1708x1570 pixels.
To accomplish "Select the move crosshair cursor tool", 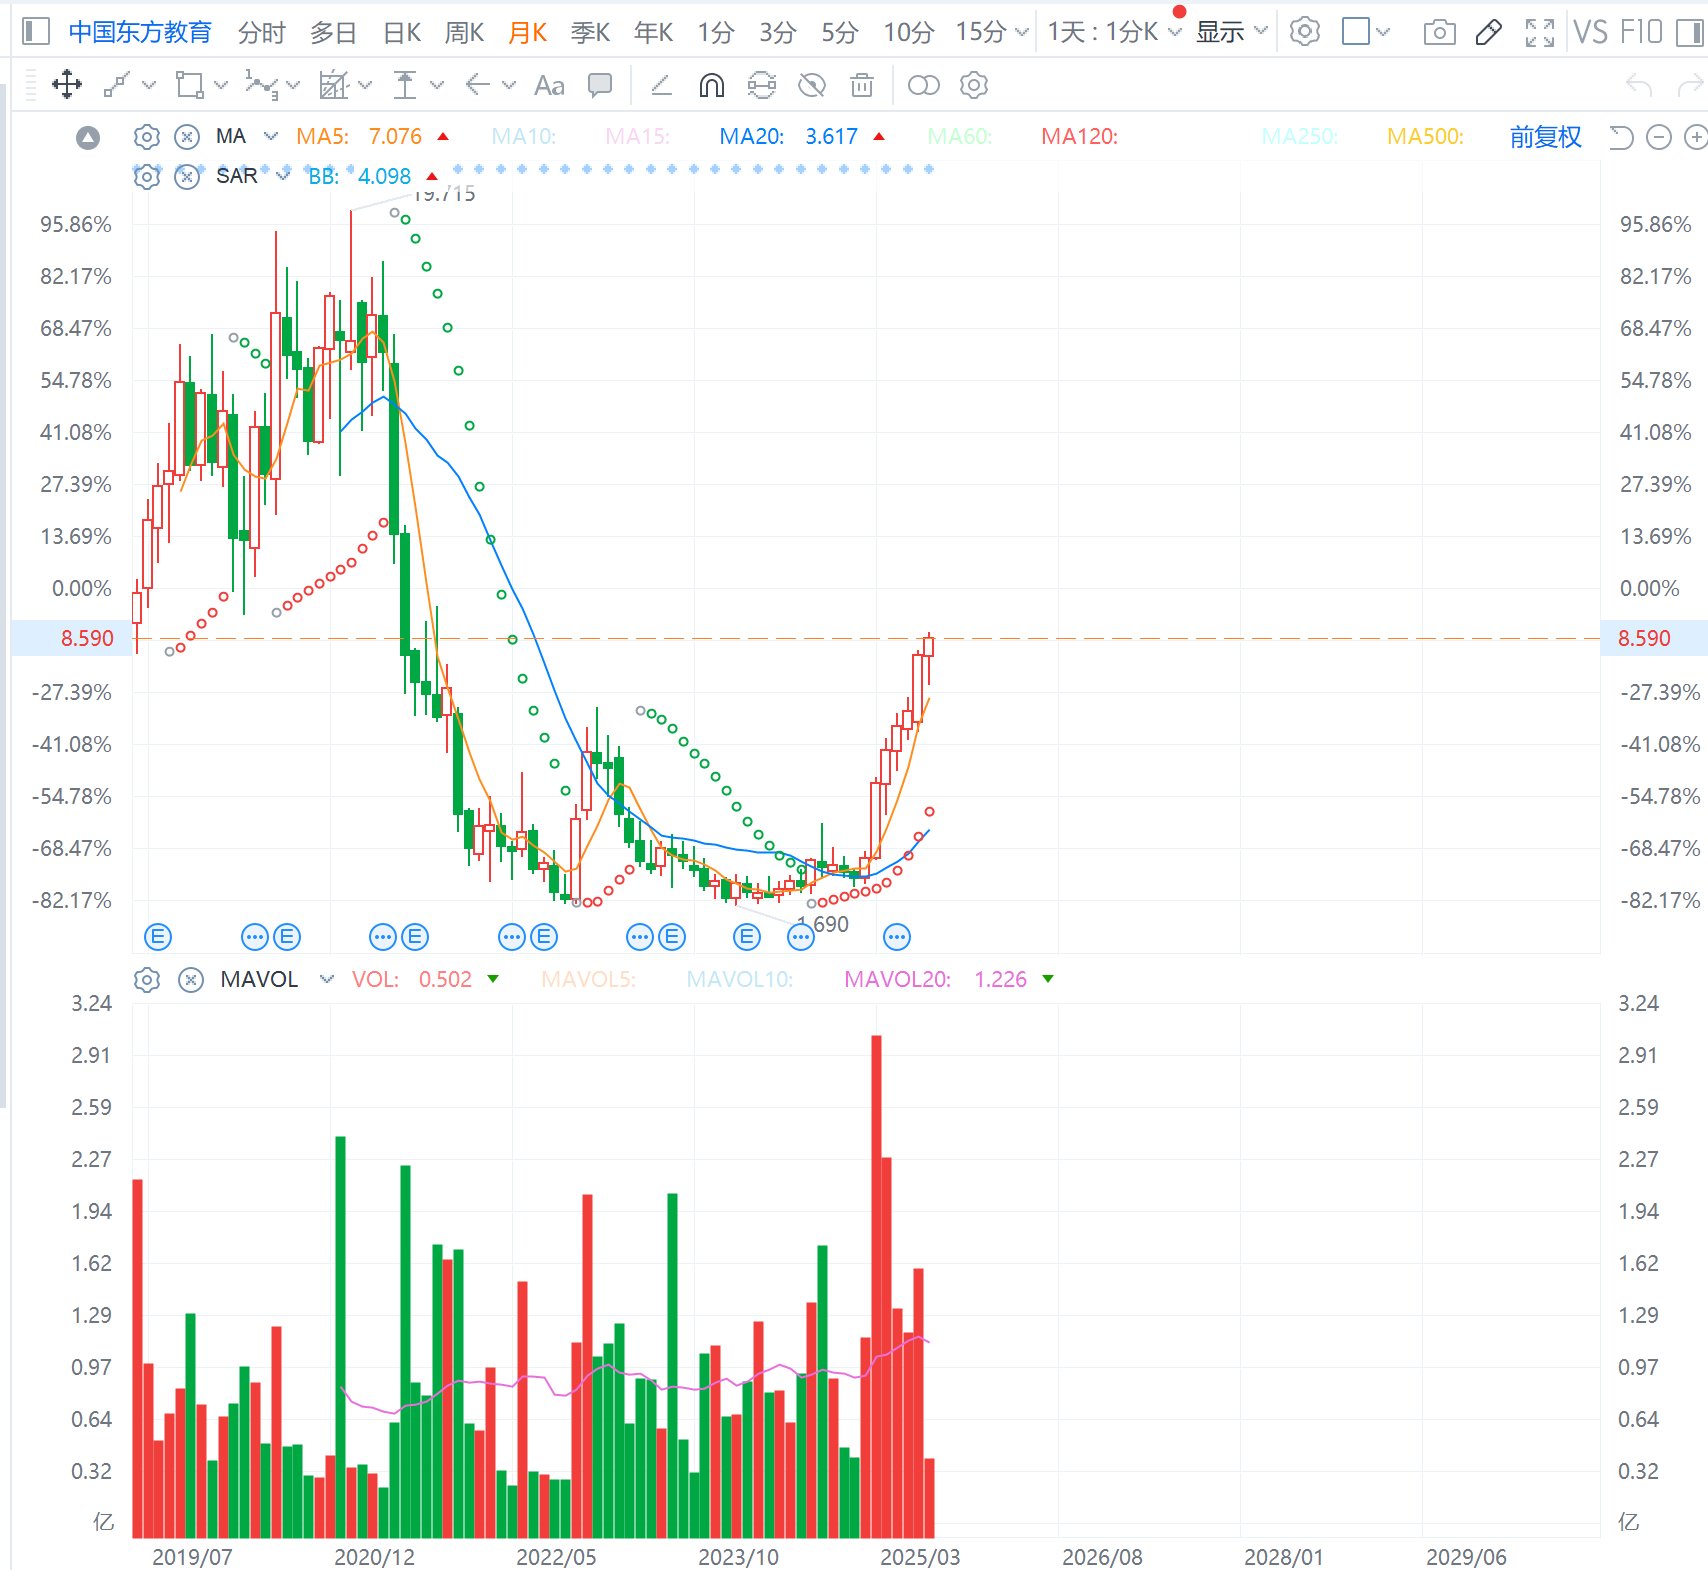I will coord(66,85).
